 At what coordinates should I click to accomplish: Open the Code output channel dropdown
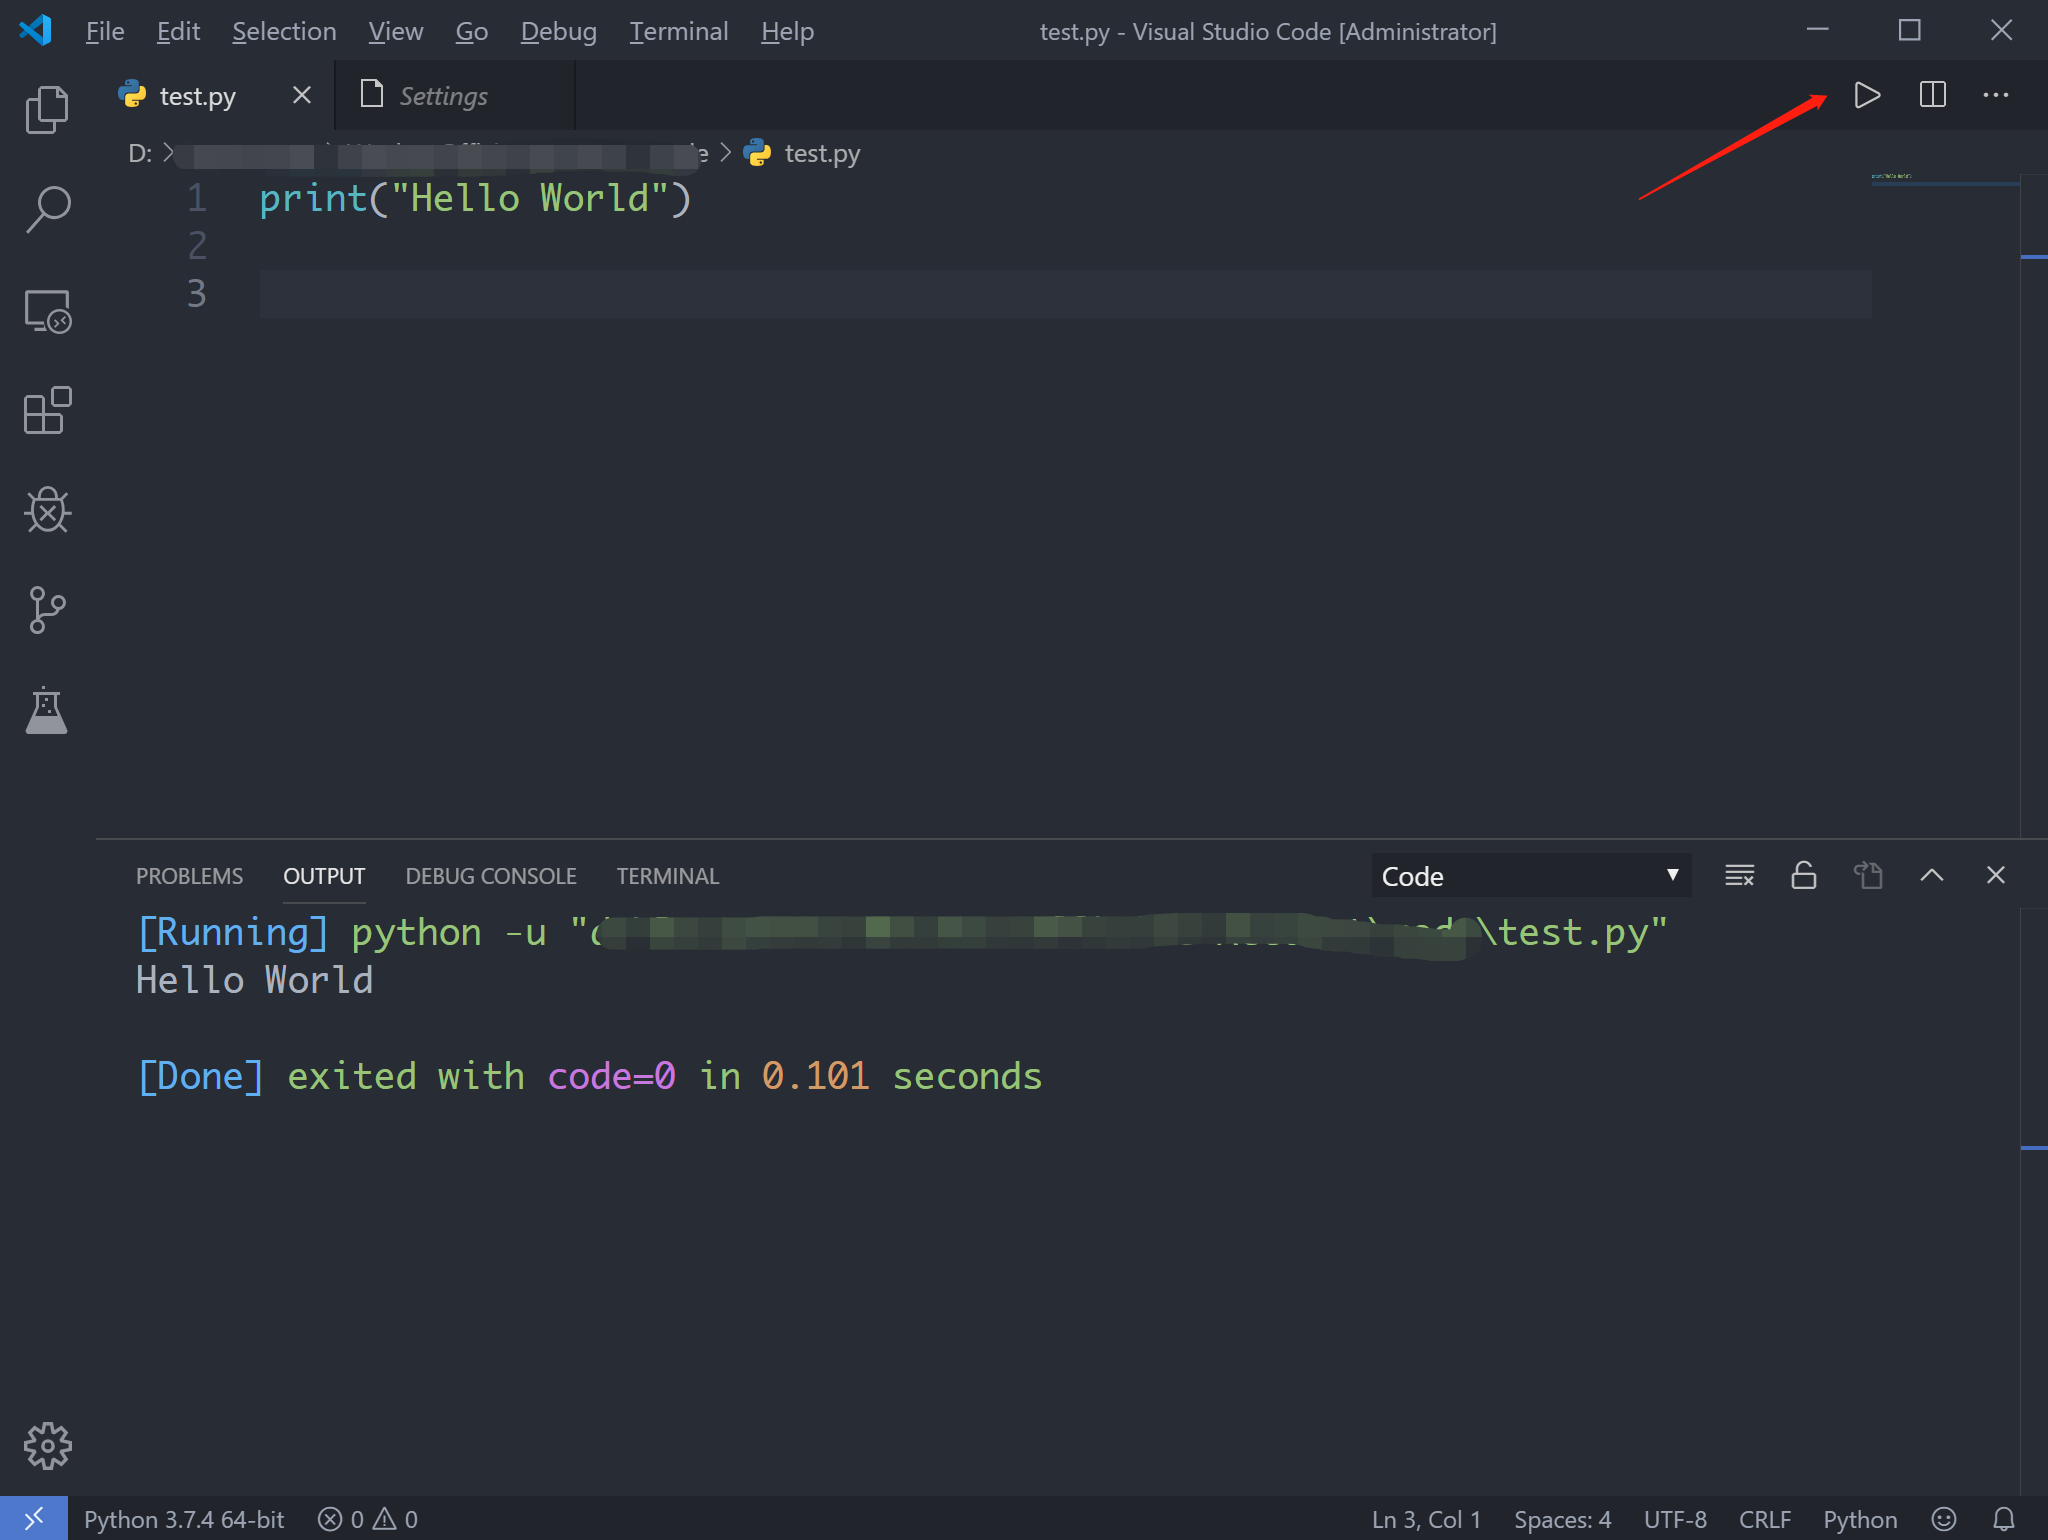pos(1531,876)
